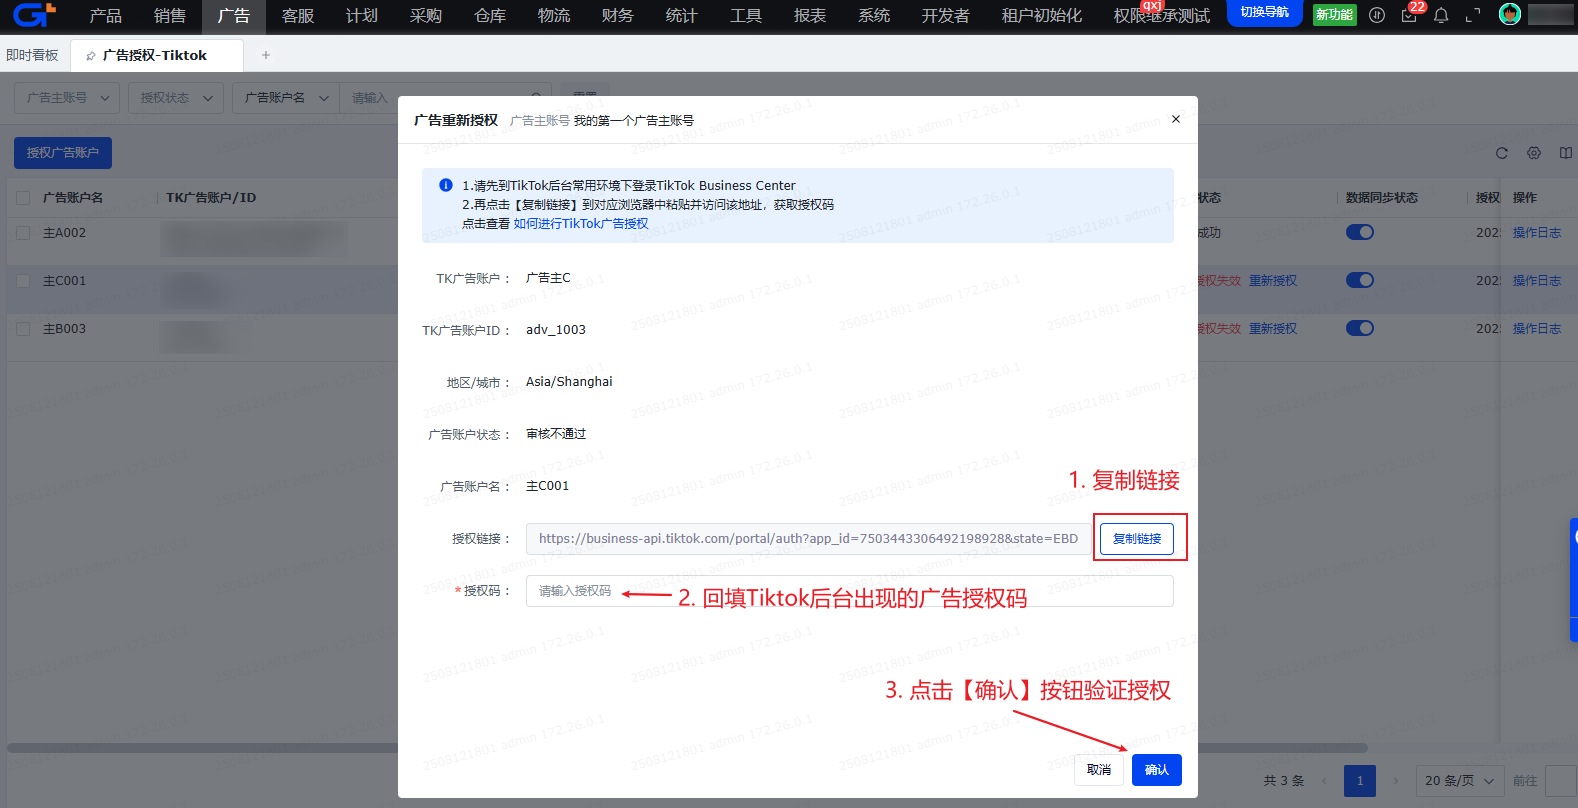Toggle data sync switch for 主A002

[1360, 232]
